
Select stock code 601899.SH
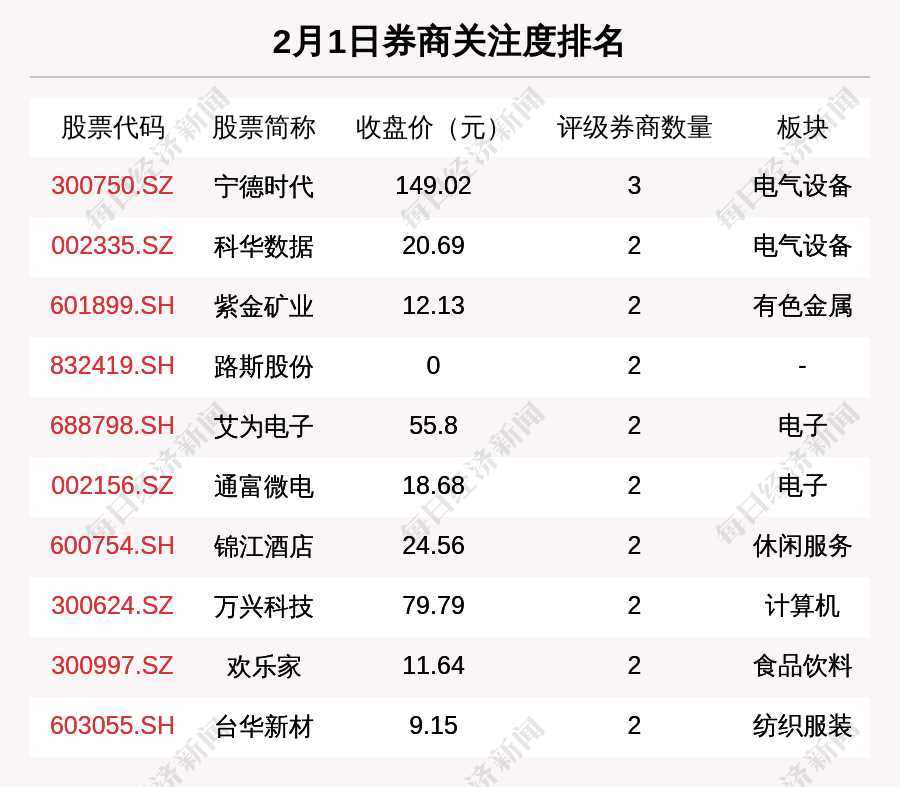[x=112, y=306]
